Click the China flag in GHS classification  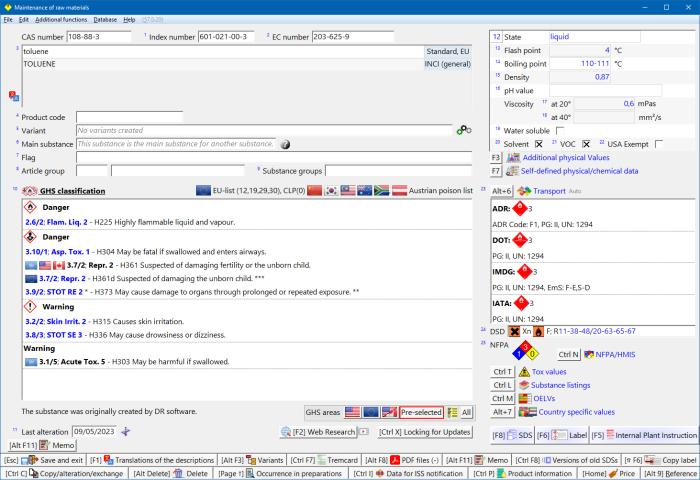point(314,190)
